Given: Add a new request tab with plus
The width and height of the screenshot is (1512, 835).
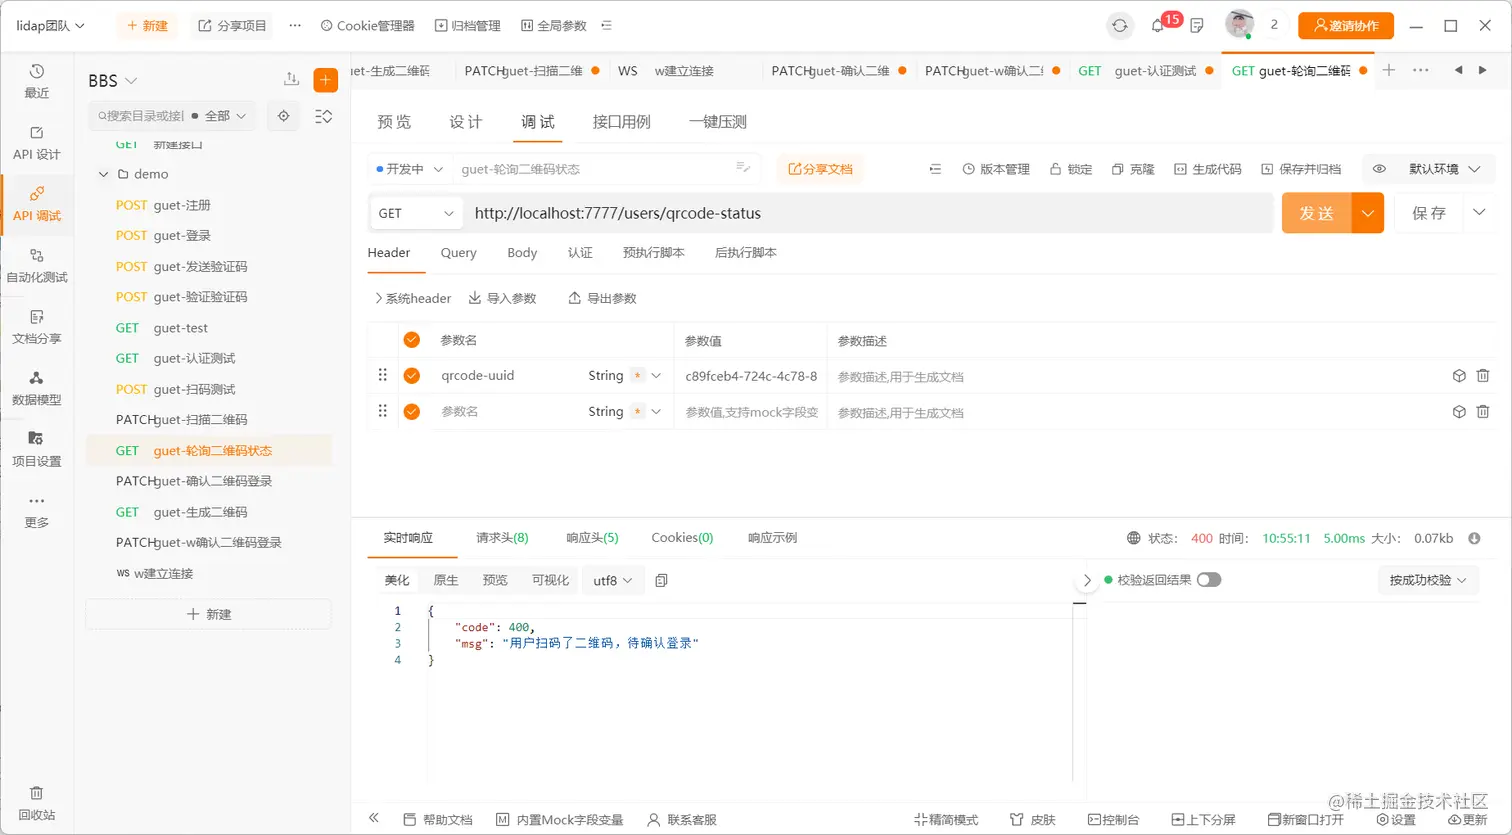Looking at the screenshot, I should [1389, 70].
